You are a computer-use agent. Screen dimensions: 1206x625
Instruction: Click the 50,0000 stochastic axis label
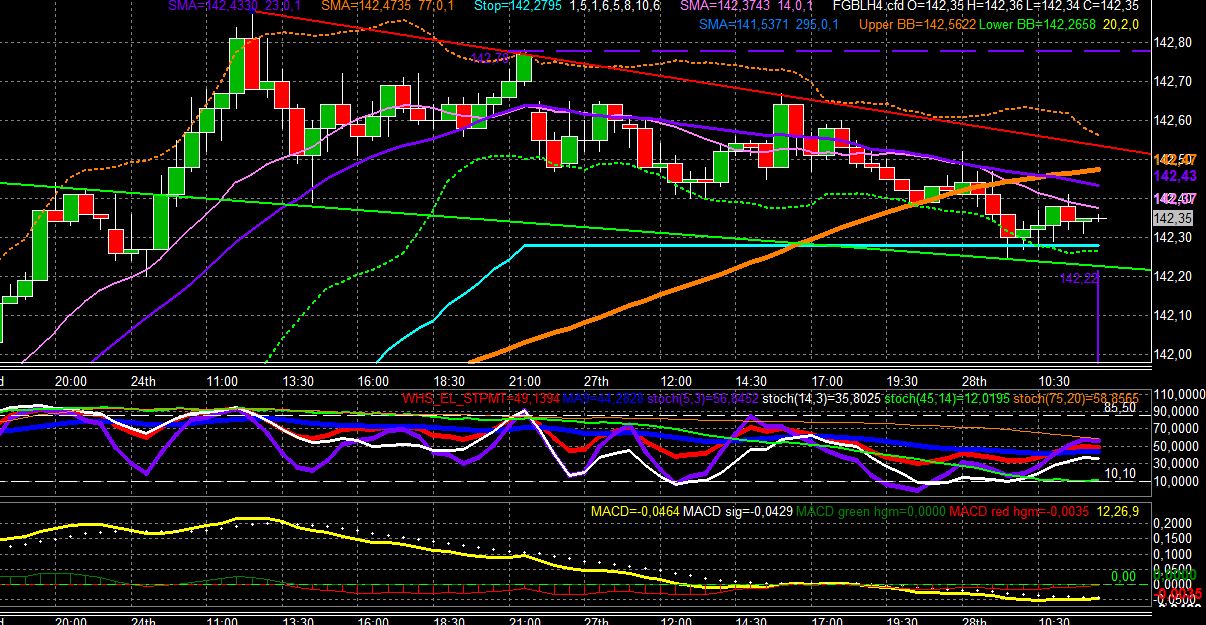[x=1176, y=445]
